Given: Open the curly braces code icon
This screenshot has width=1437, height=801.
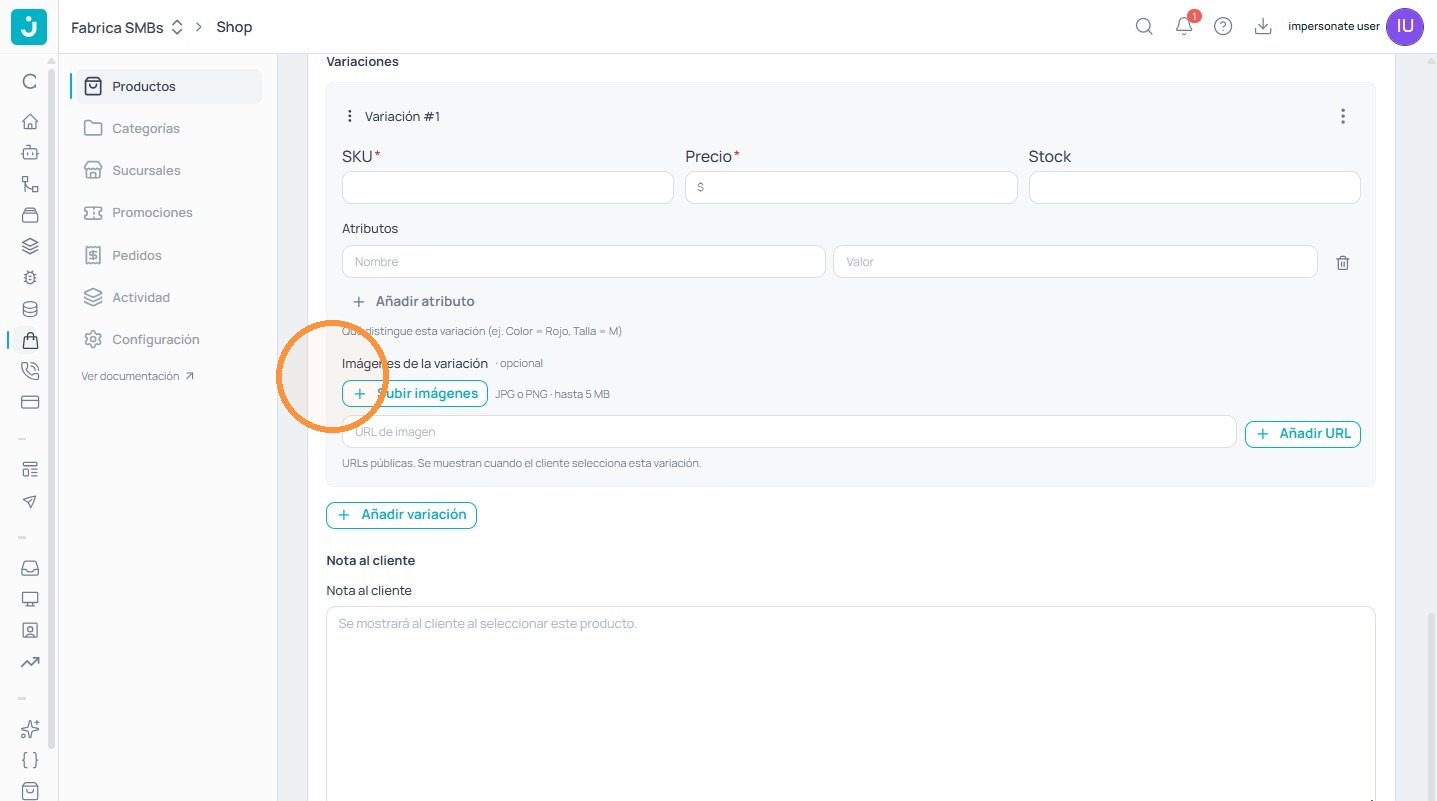Looking at the screenshot, I should click(30, 760).
